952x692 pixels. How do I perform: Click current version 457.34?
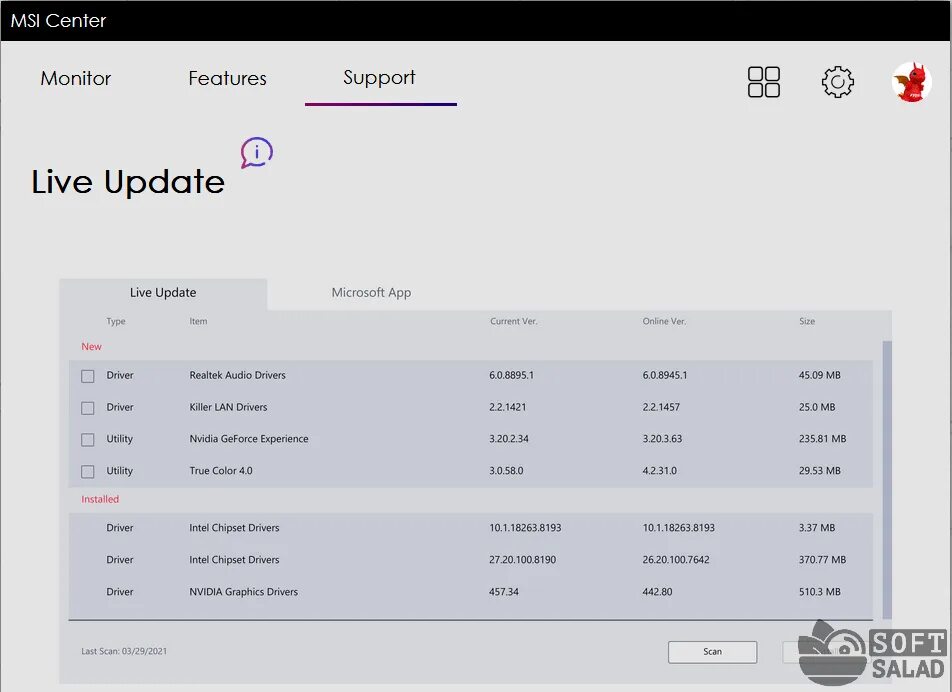(504, 592)
